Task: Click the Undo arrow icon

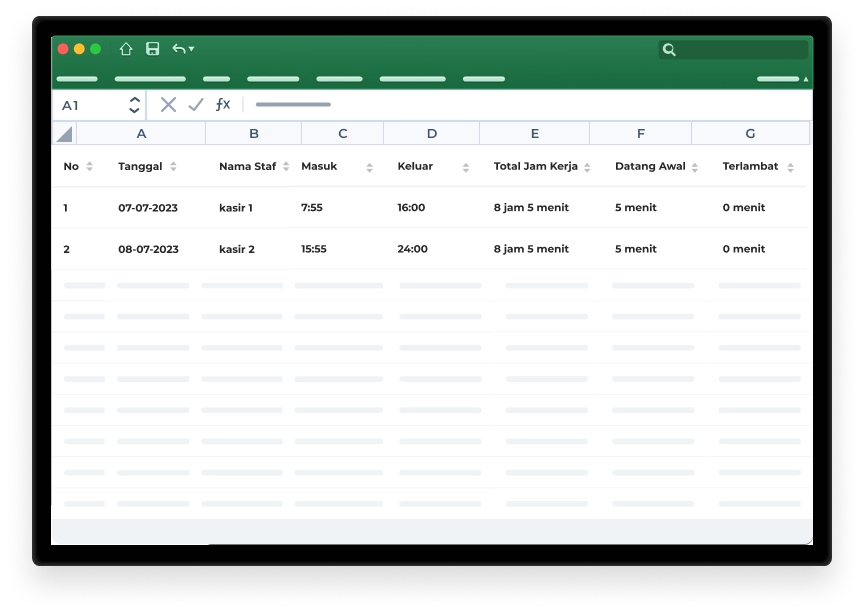Action: click(178, 49)
